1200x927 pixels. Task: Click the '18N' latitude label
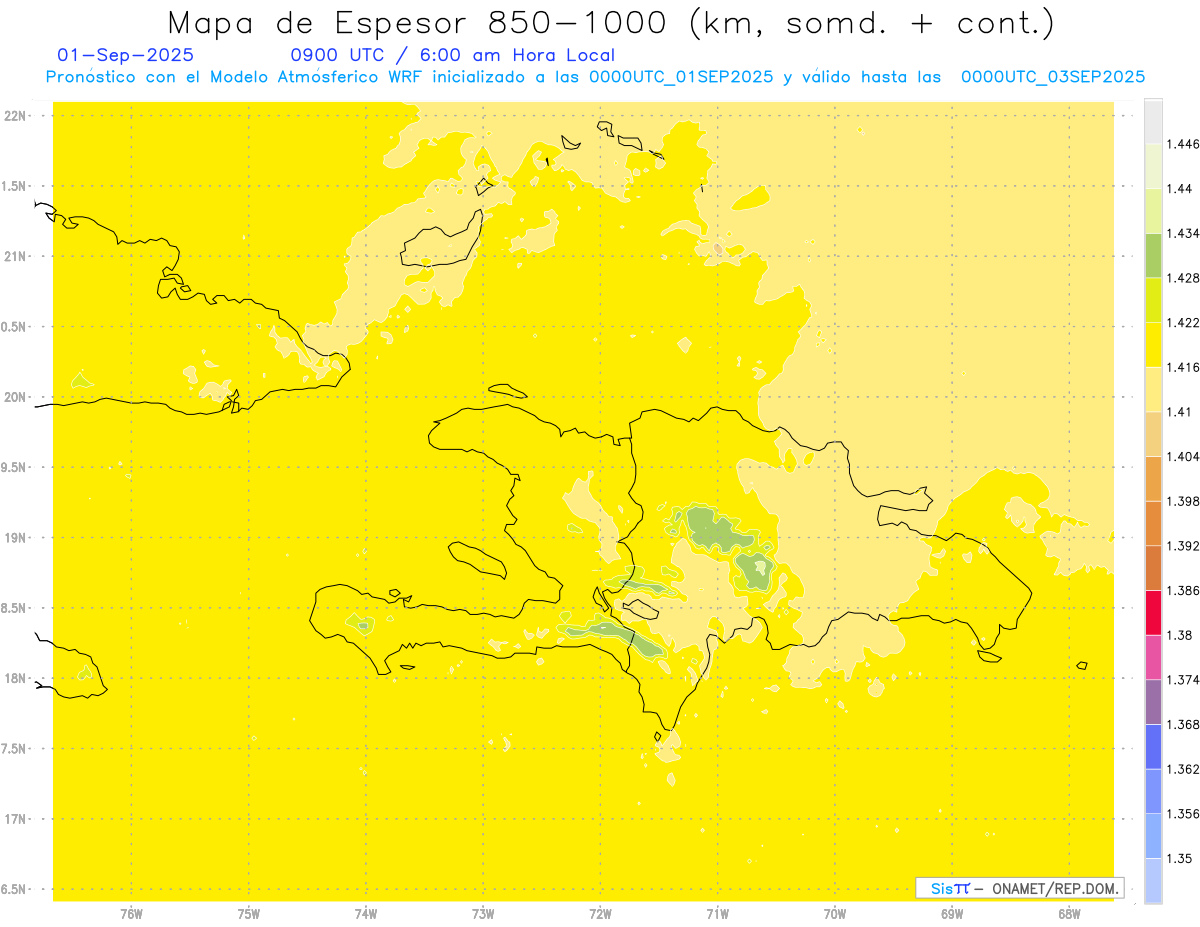click(16, 678)
